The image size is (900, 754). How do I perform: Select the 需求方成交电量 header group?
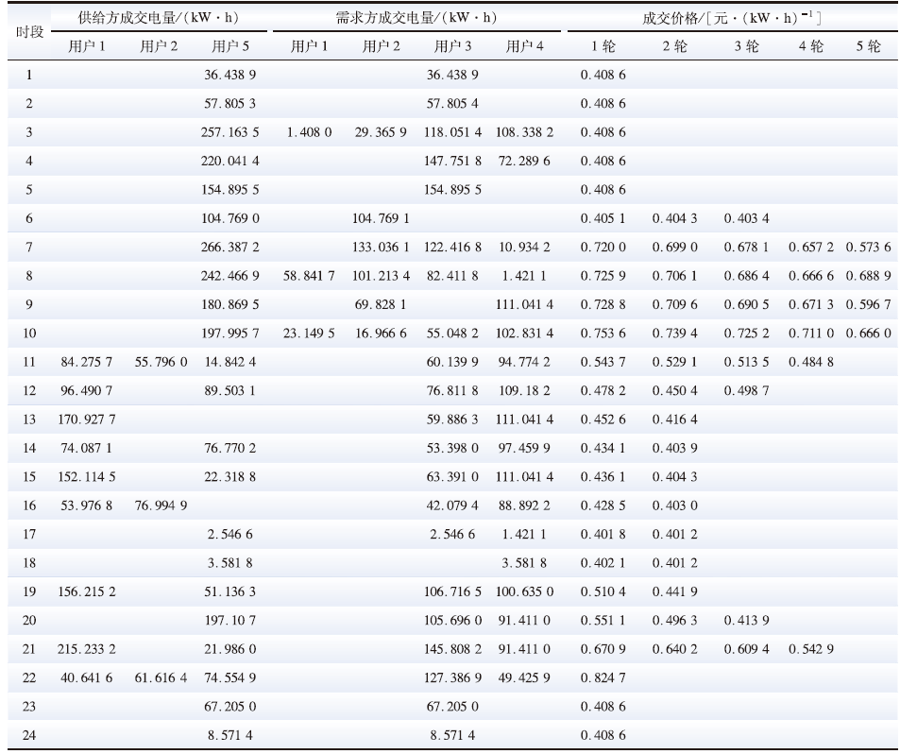pyautogui.click(x=416, y=18)
